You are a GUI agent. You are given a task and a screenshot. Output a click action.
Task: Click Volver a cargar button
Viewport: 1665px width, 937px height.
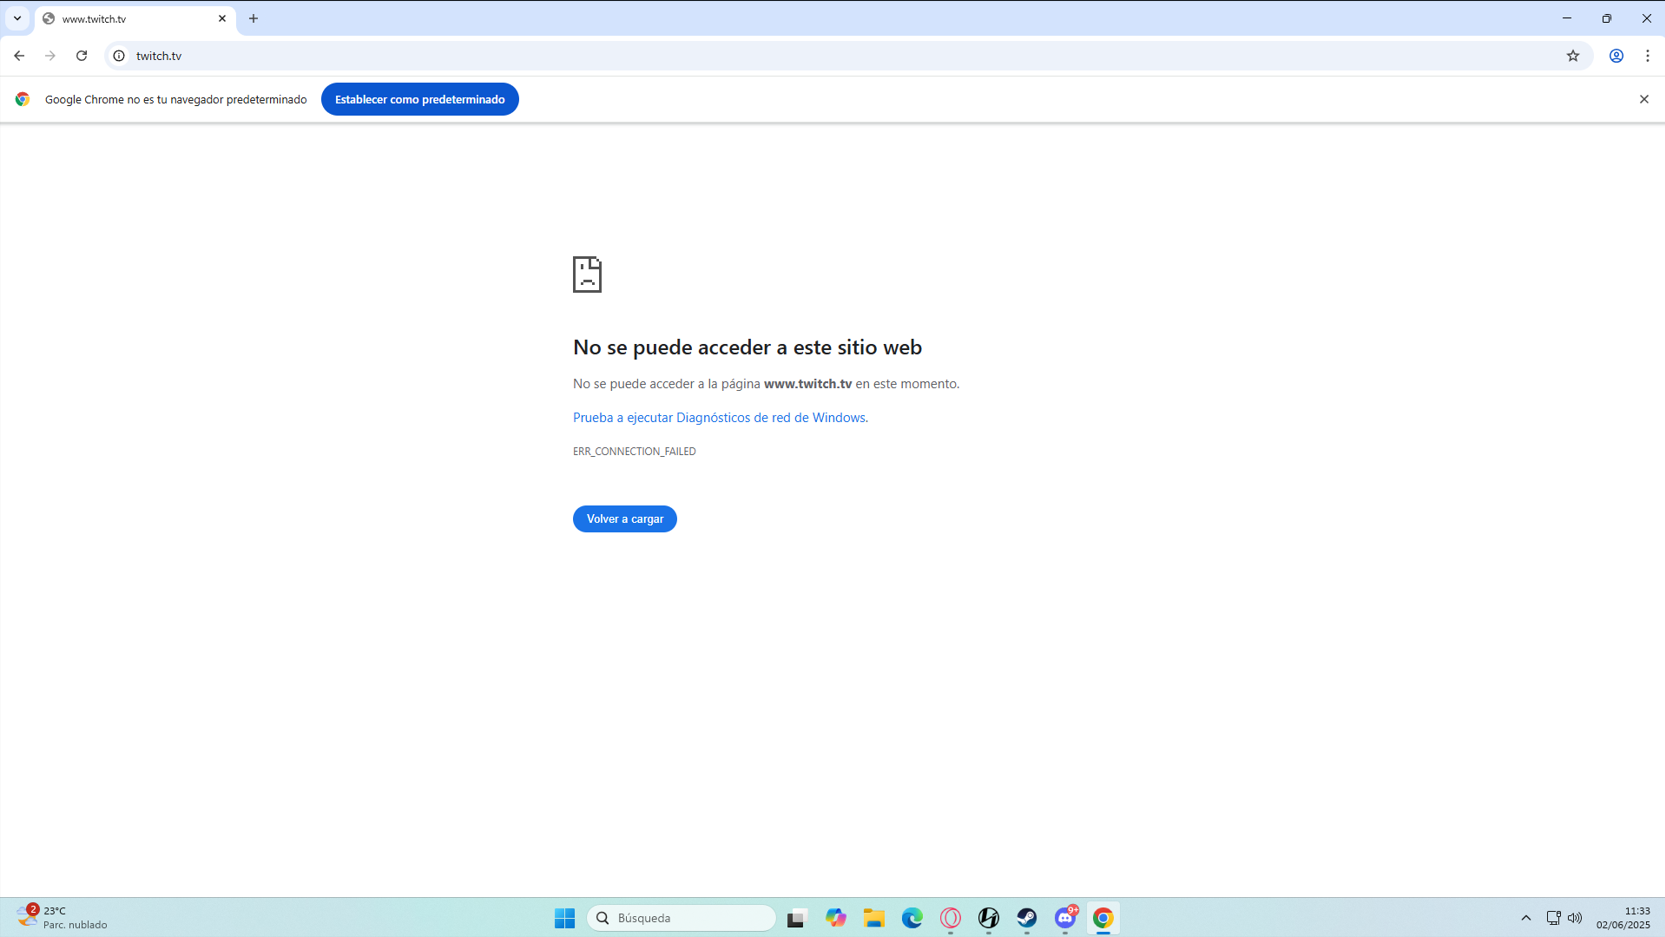tap(625, 519)
